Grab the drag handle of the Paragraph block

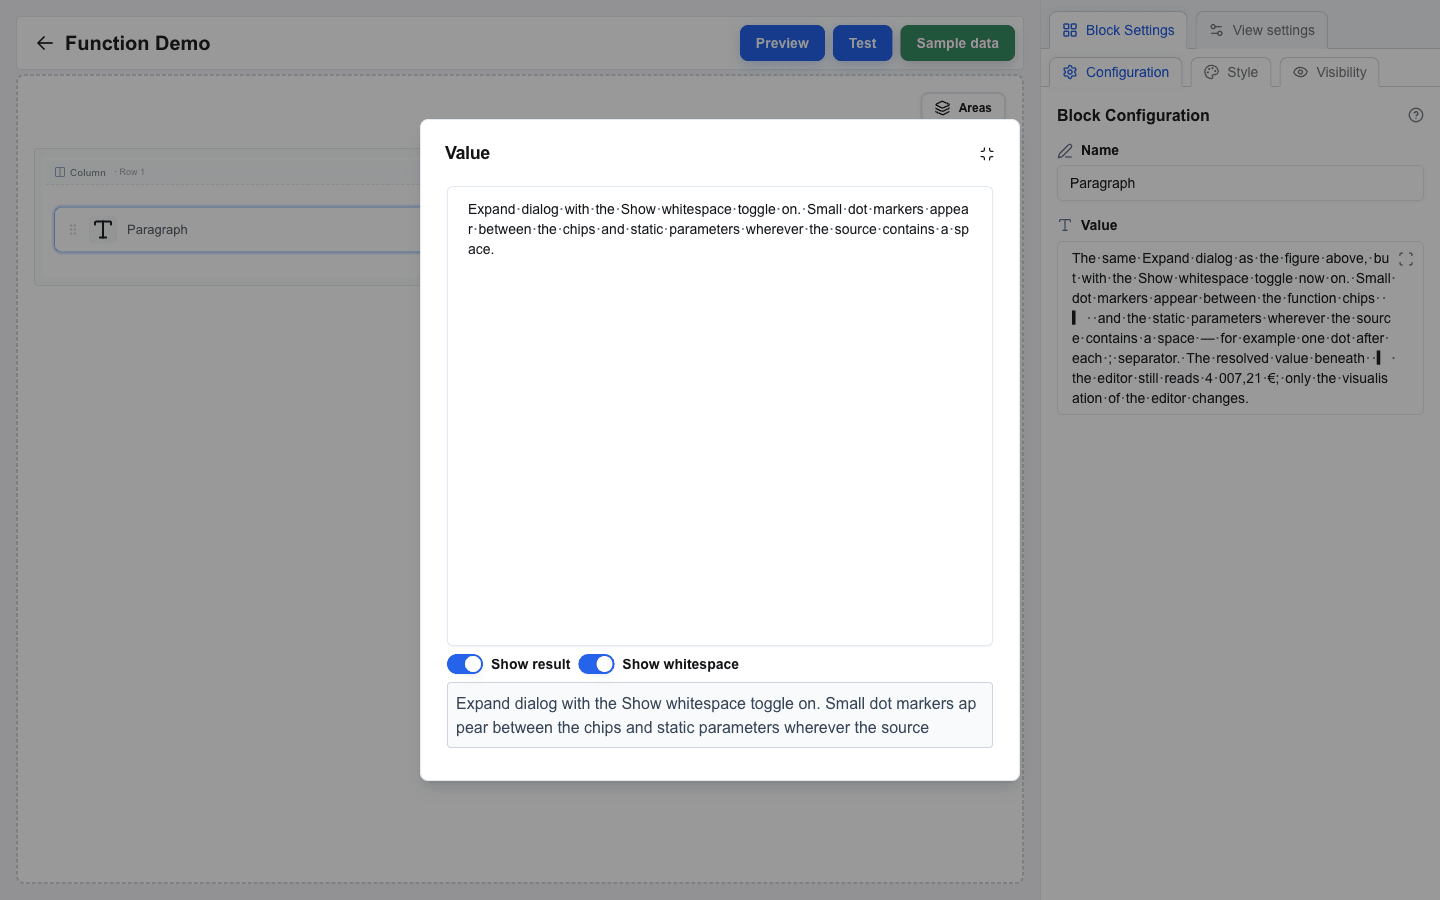(73, 230)
